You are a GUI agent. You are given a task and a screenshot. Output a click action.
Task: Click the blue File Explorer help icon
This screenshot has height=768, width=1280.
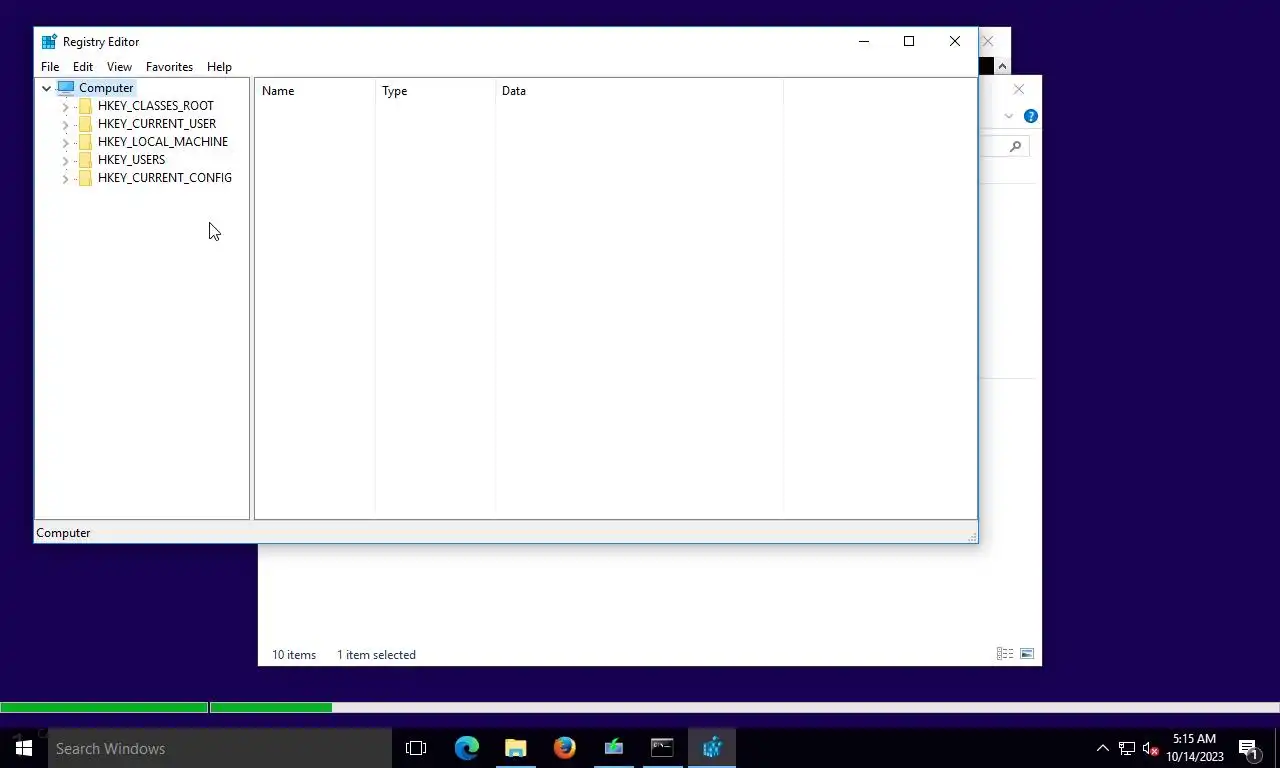click(x=1031, y=116)
